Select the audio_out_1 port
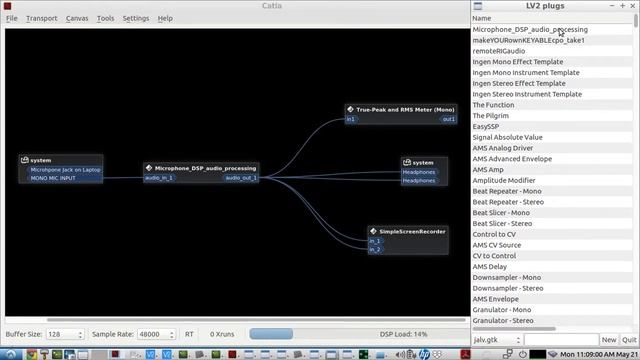640x360 pixels. pyautogui.click(x=241, y=178)
